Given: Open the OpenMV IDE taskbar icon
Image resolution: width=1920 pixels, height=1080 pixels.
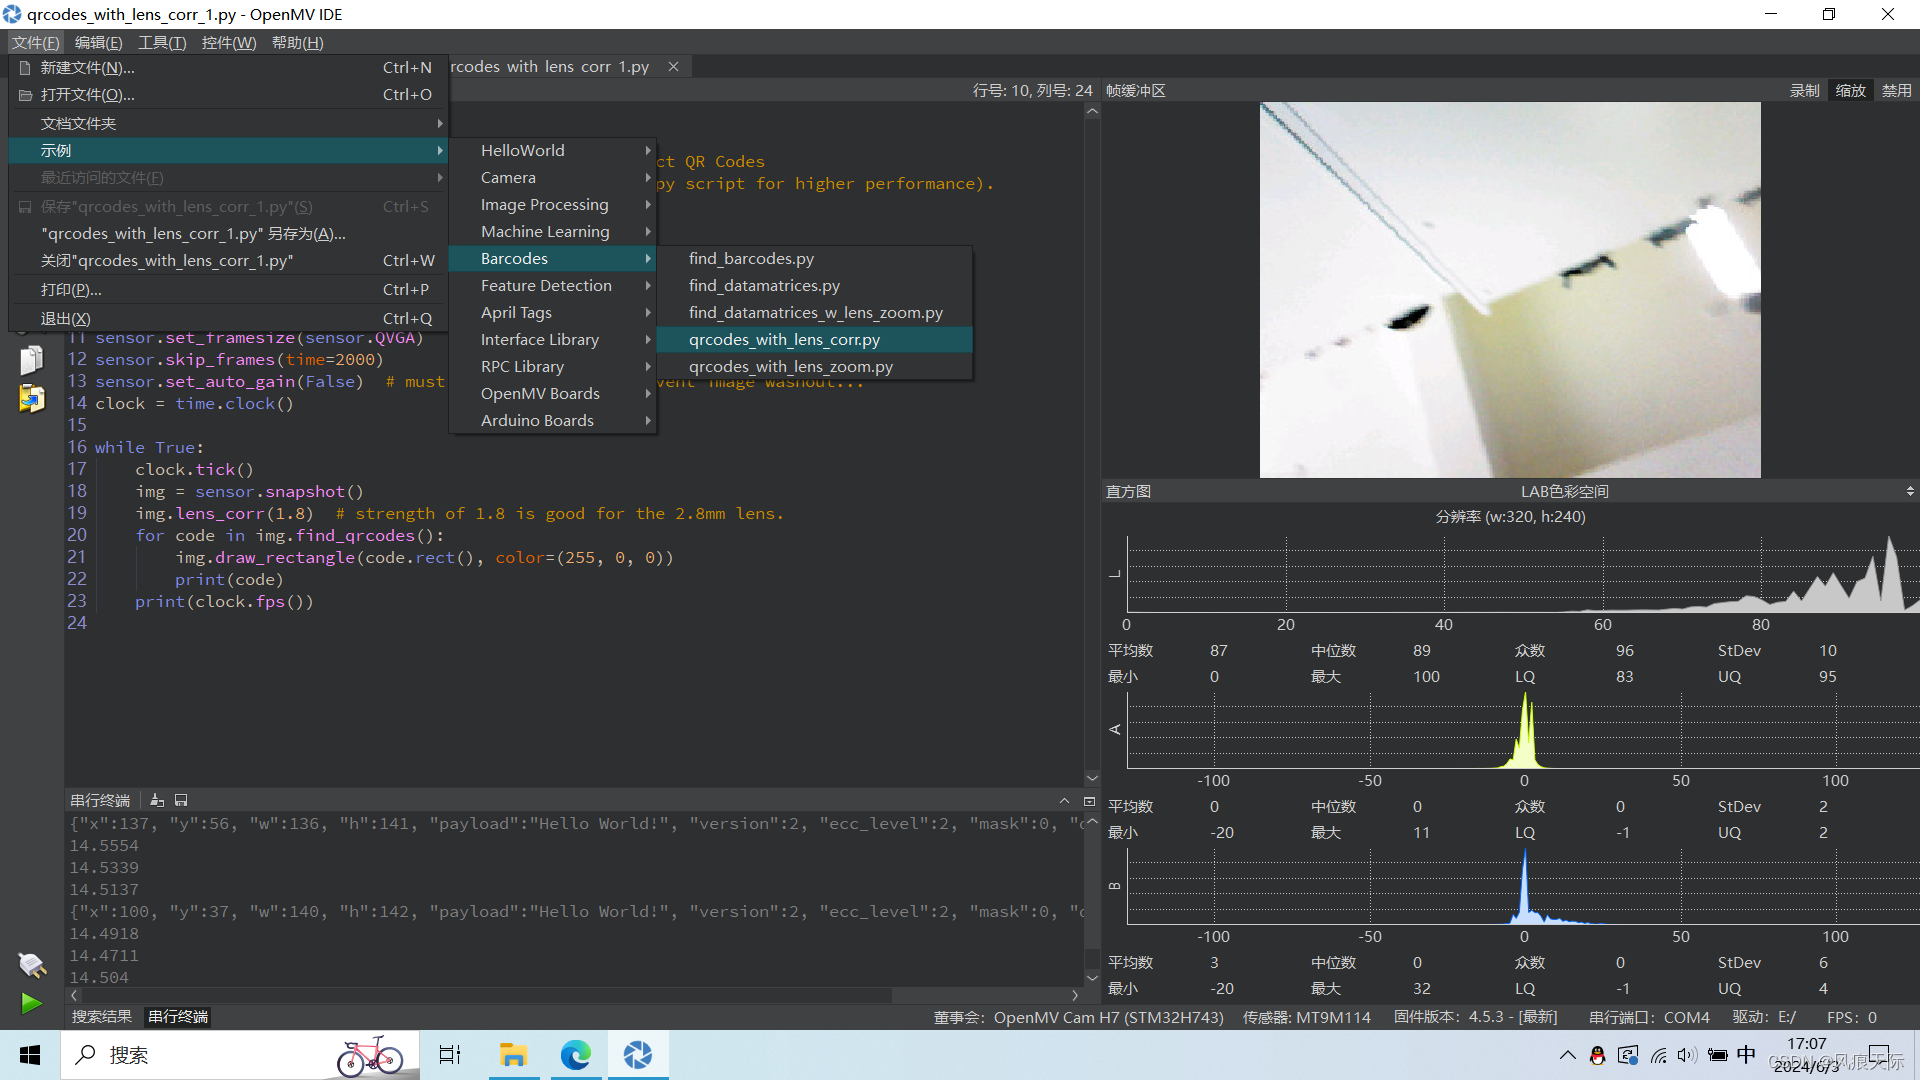Looking at the screenshot, I should click(637, 1055).
